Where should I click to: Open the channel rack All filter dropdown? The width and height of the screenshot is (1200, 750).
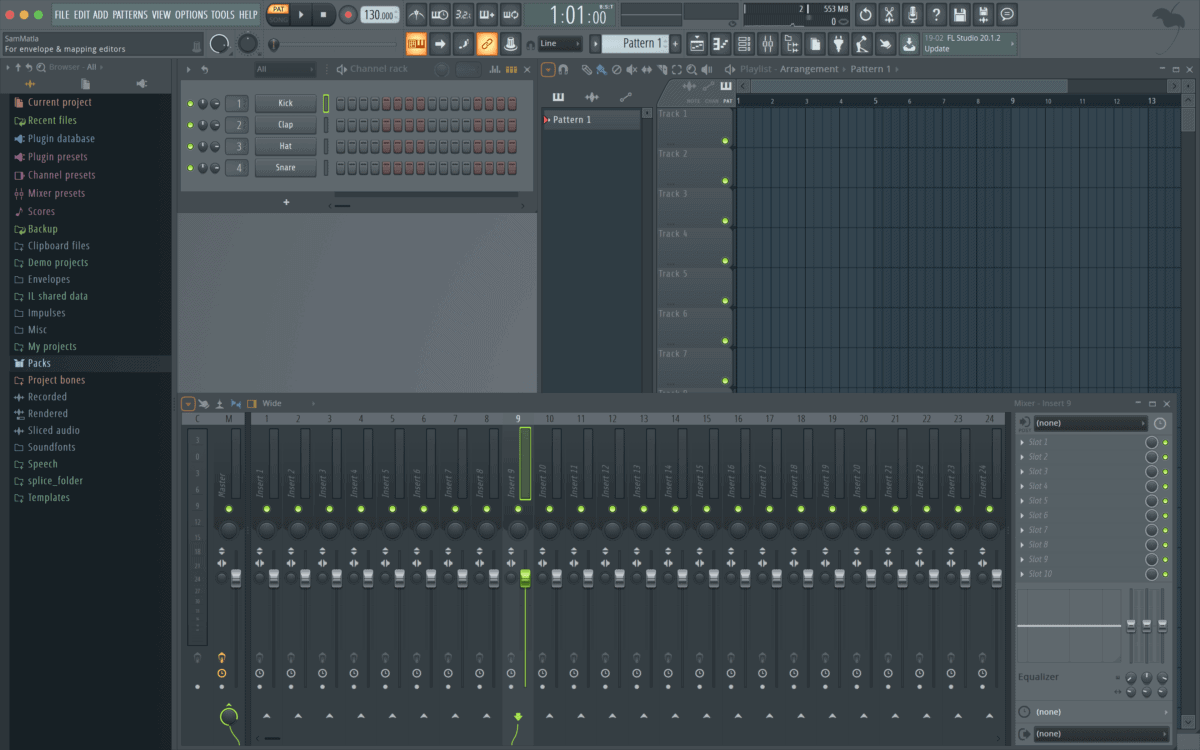(284, 69)
